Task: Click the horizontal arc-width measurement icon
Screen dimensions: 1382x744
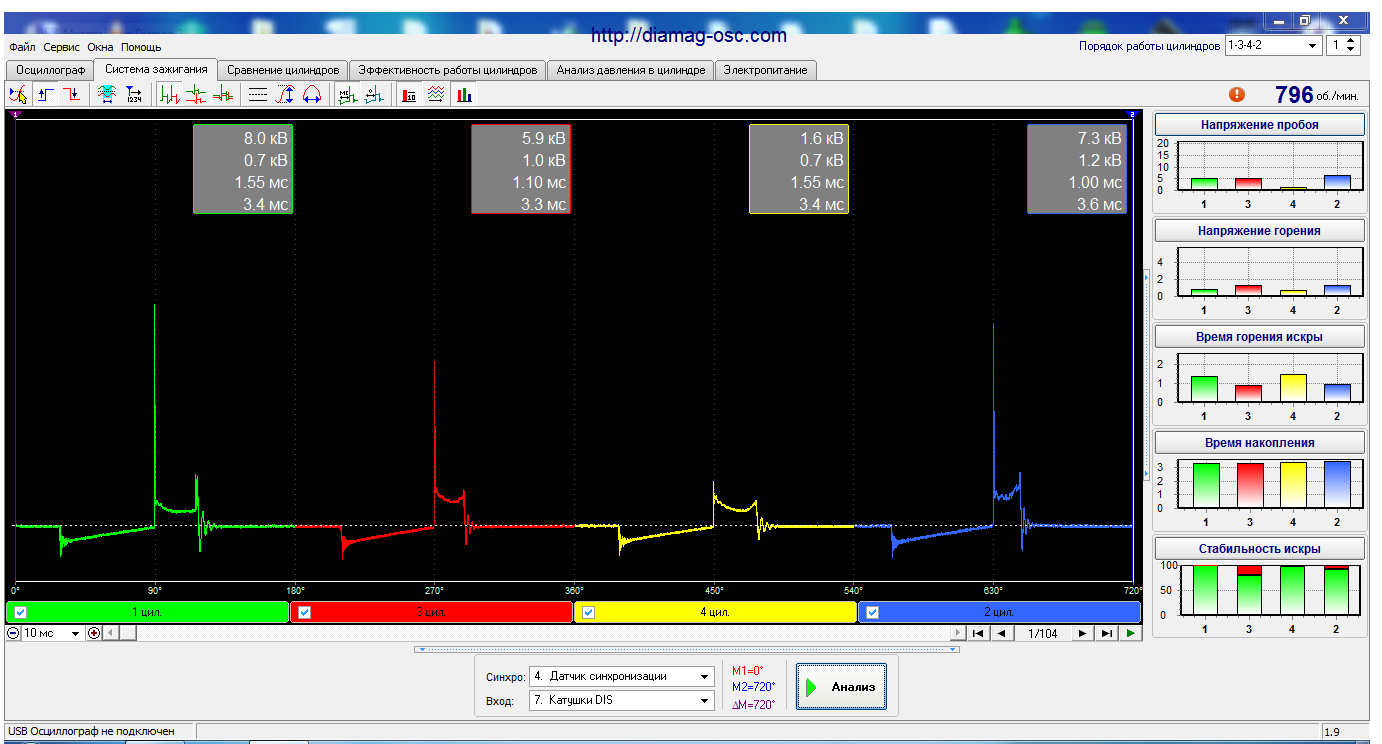Action: pos(311,95)
